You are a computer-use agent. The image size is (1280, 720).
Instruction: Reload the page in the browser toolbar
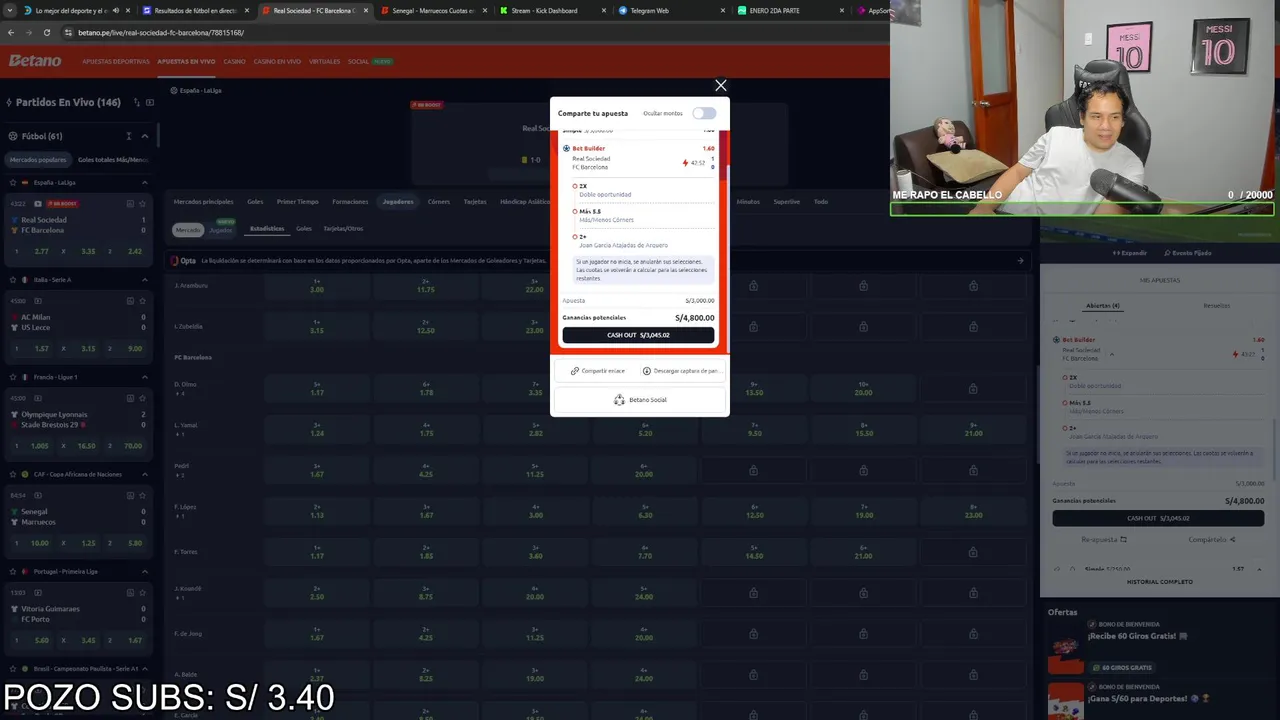coord(47,32)
